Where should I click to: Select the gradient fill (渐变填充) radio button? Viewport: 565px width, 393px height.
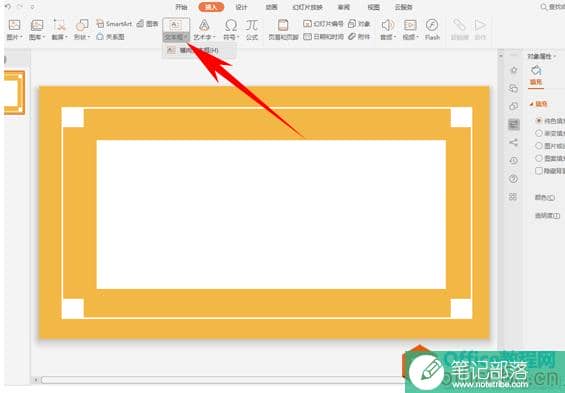(x=539, y=133)
